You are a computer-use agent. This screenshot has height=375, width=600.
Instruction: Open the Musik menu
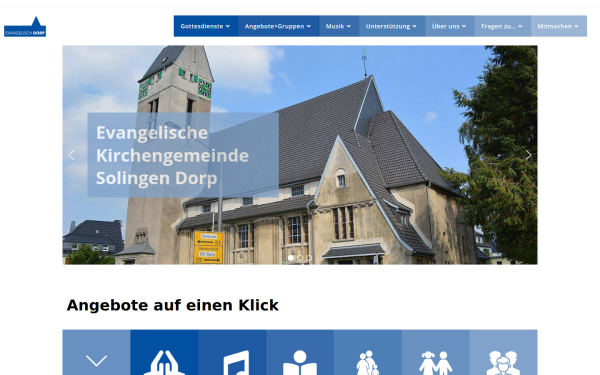tap(339, 26)
